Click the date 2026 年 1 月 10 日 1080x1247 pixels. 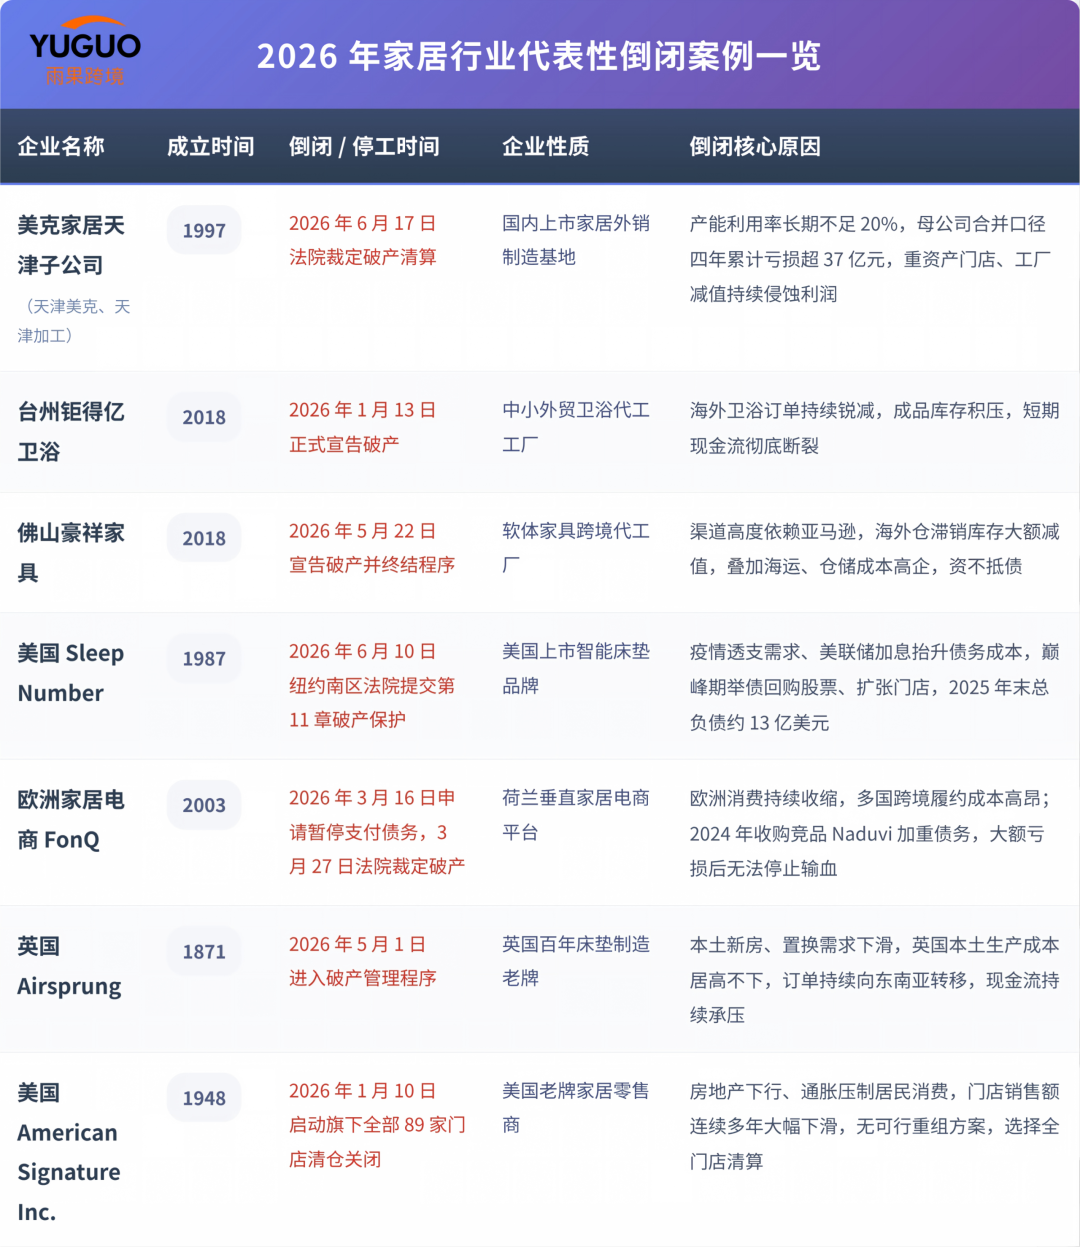[362, 1091]
